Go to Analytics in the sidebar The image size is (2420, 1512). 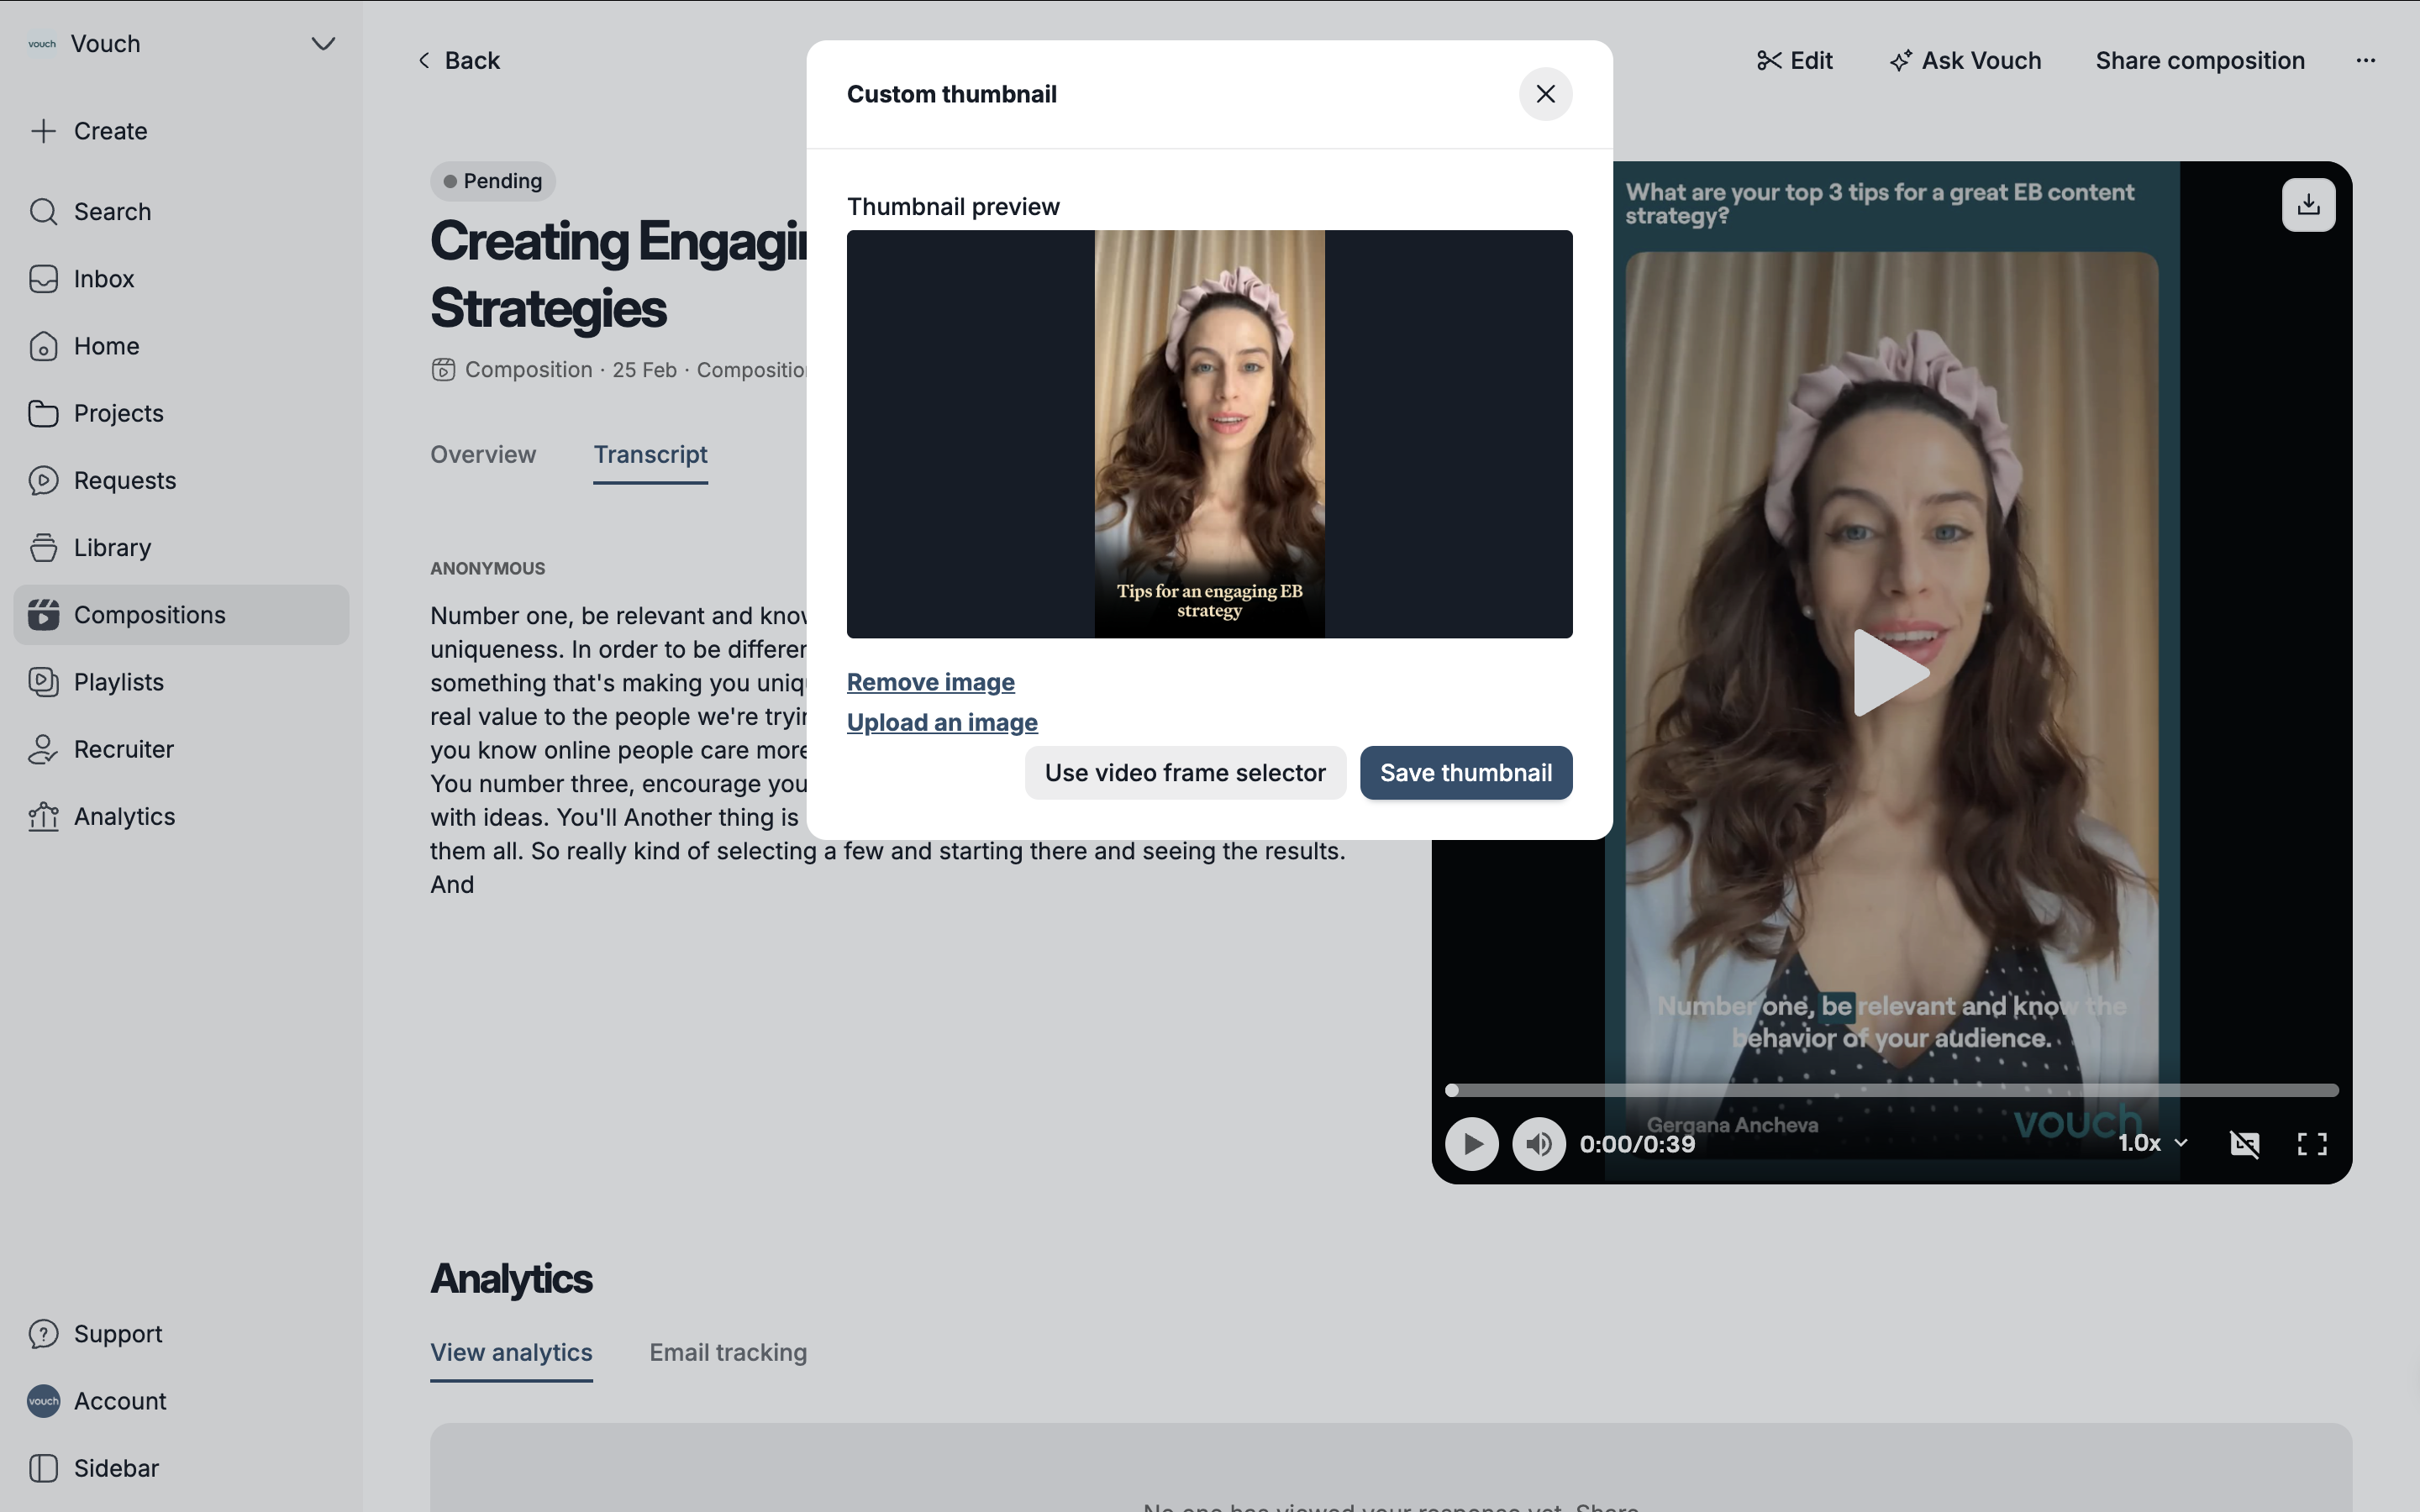[x=124, y=817]
